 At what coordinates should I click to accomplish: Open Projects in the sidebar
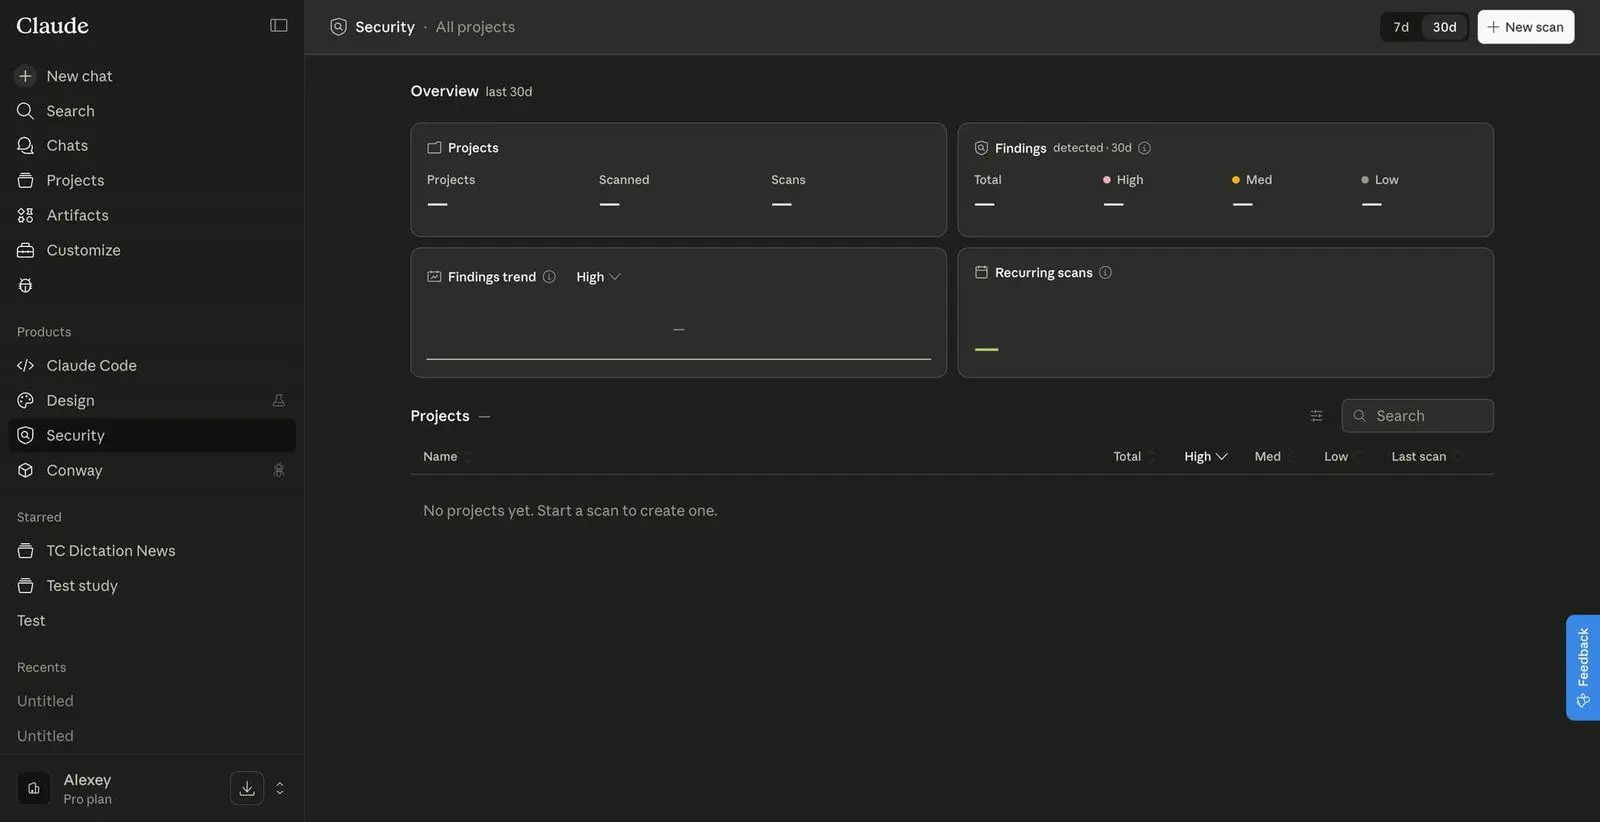152,181
